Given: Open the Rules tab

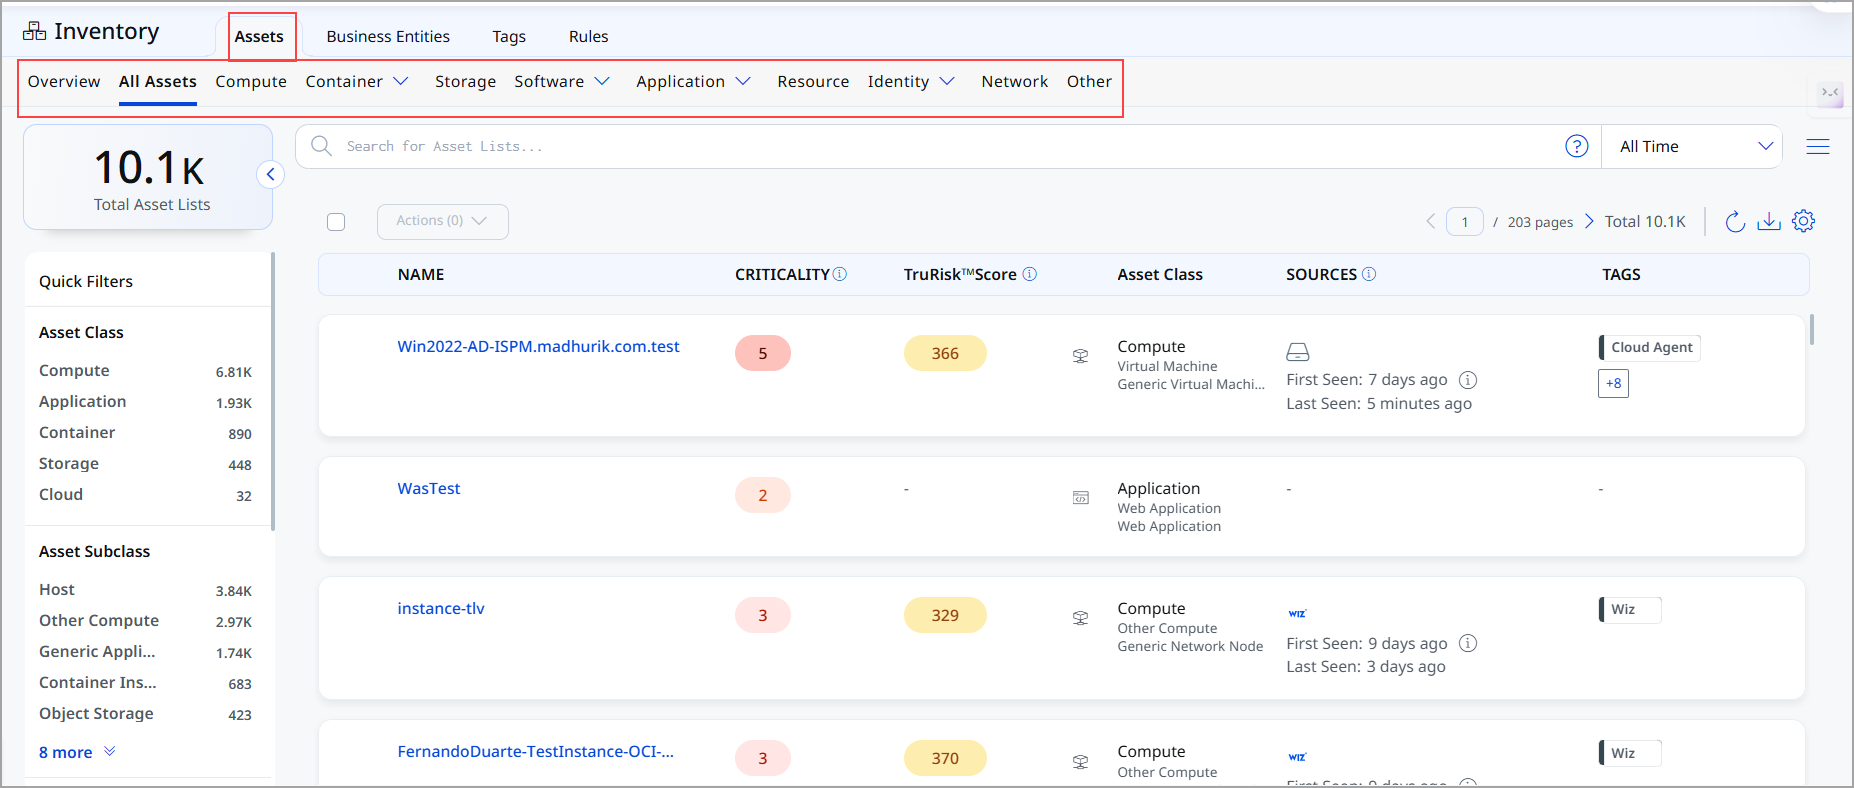Looking at the screenshot, I should [x=588, y=36].
